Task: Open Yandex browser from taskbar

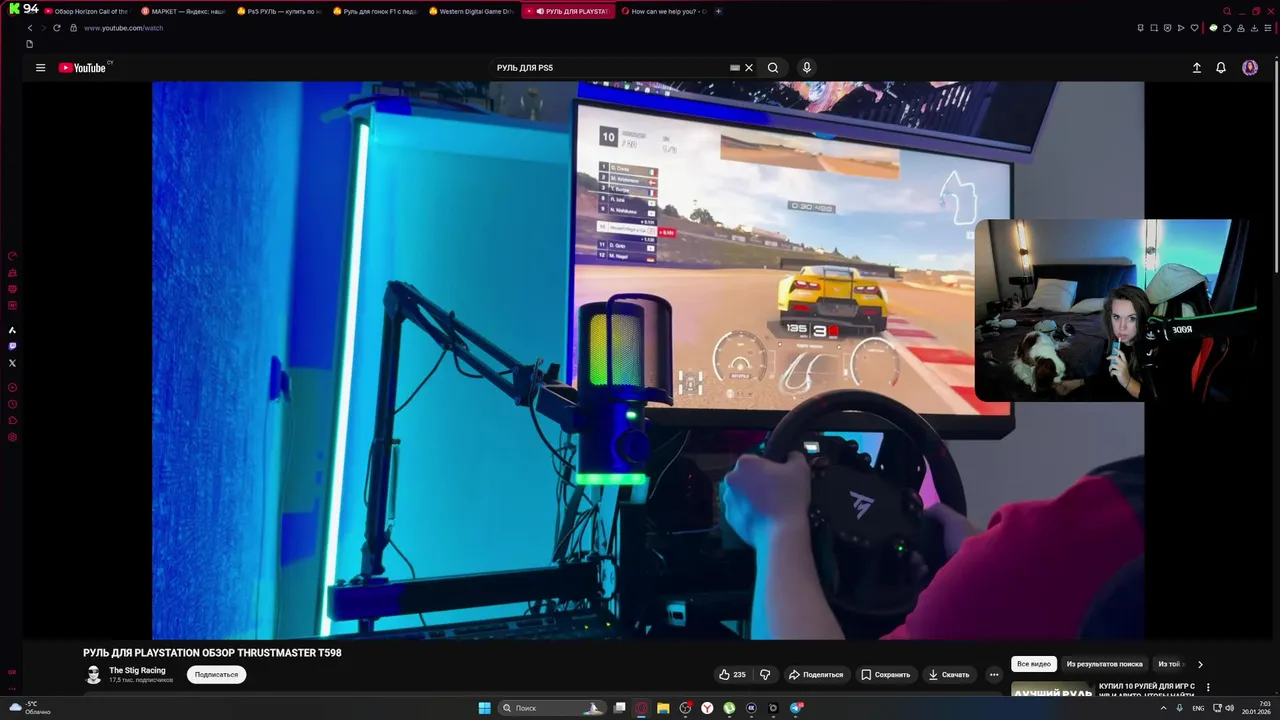Action: (707, 708)
